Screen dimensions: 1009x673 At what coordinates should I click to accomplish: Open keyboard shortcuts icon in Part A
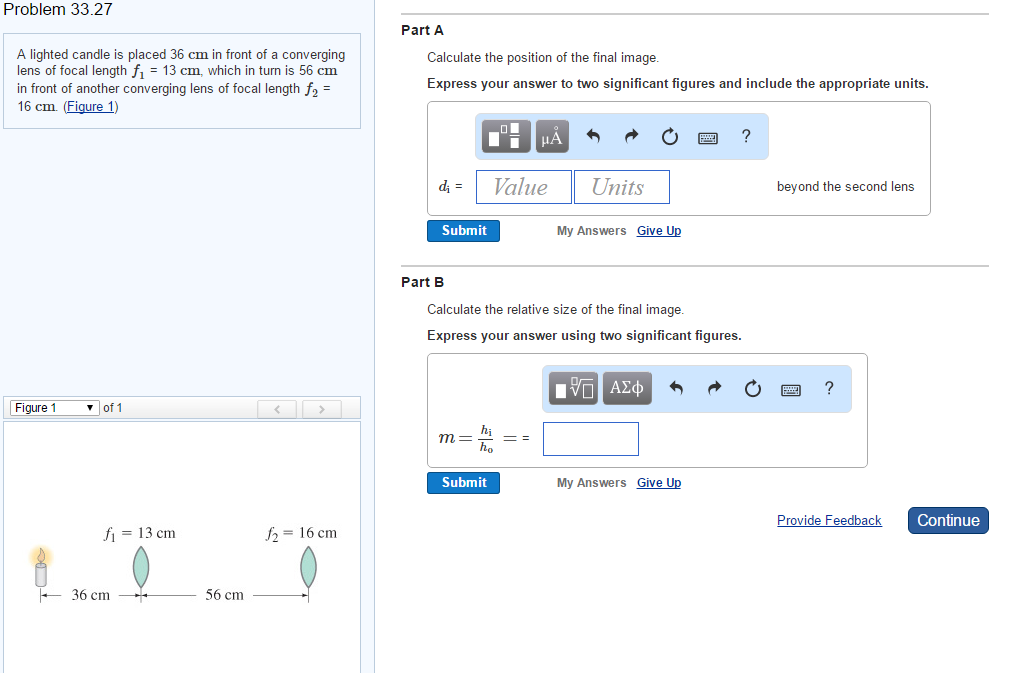(x=708, y=138)
